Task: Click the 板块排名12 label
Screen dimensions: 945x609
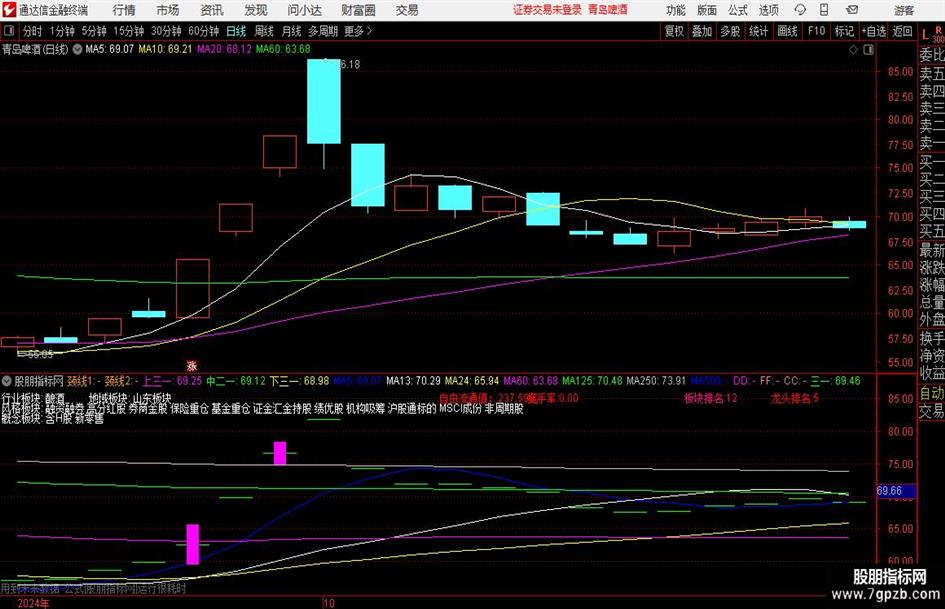Action: click(711, 399)
